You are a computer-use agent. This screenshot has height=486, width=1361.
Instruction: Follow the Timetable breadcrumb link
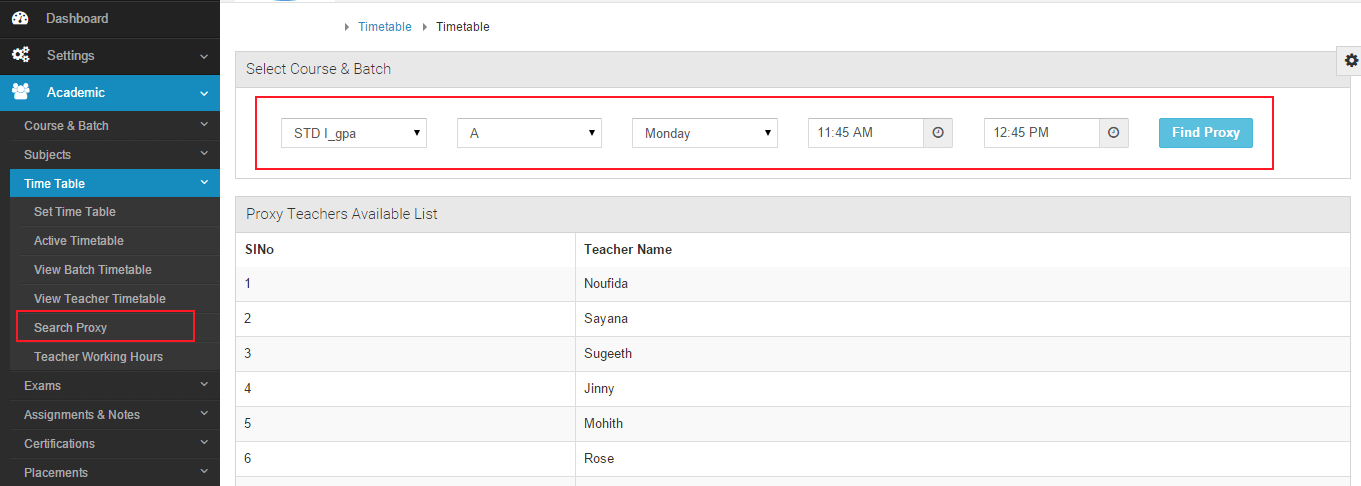coord(385,27)
